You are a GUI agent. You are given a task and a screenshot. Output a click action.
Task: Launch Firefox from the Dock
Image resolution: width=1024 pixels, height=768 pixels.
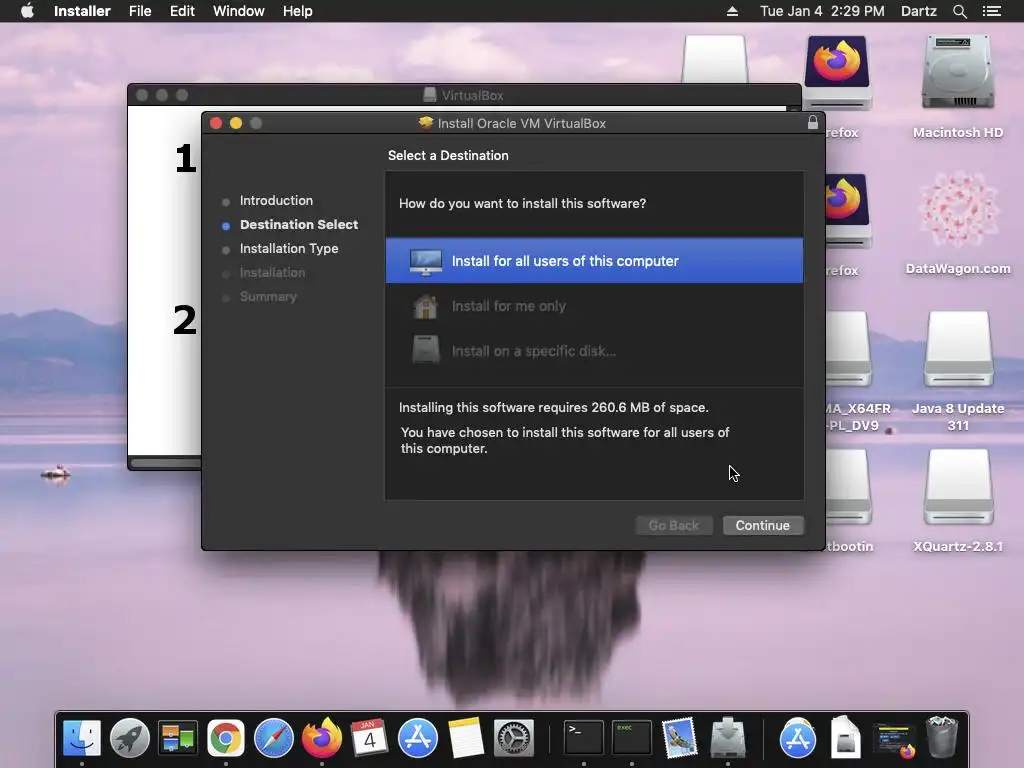pos(321,738)
